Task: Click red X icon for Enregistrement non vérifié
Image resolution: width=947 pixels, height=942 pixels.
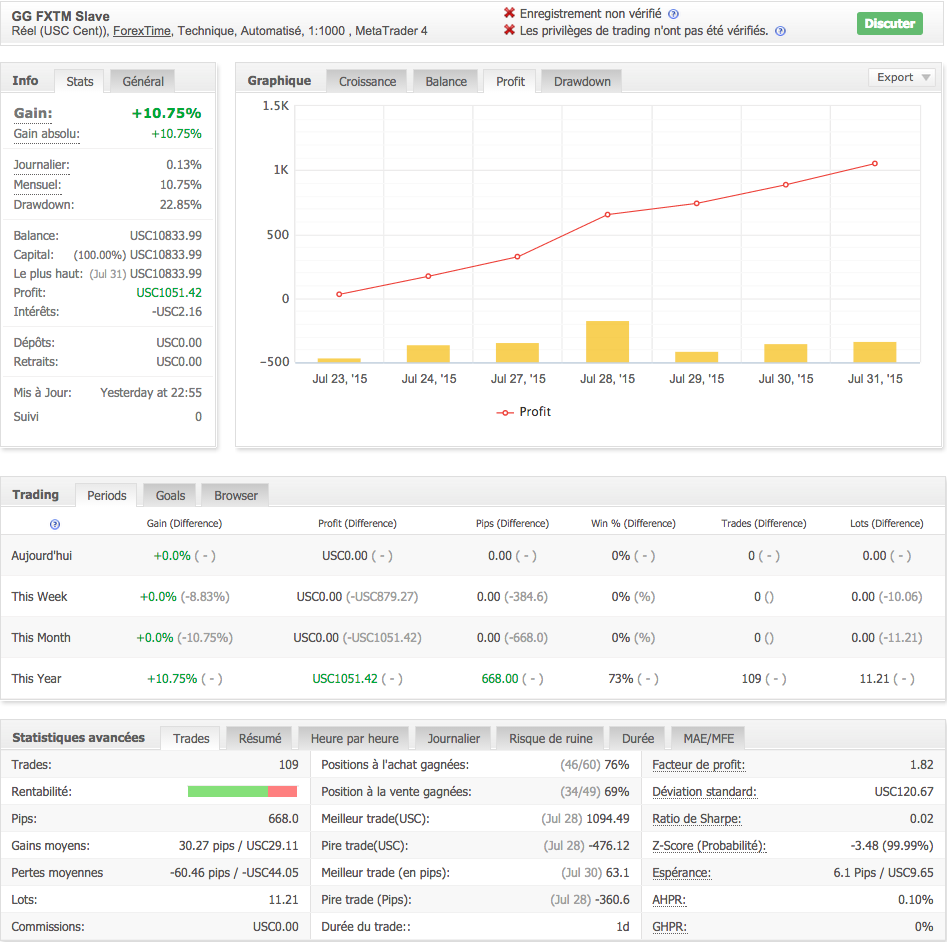Action: (509, 14)
